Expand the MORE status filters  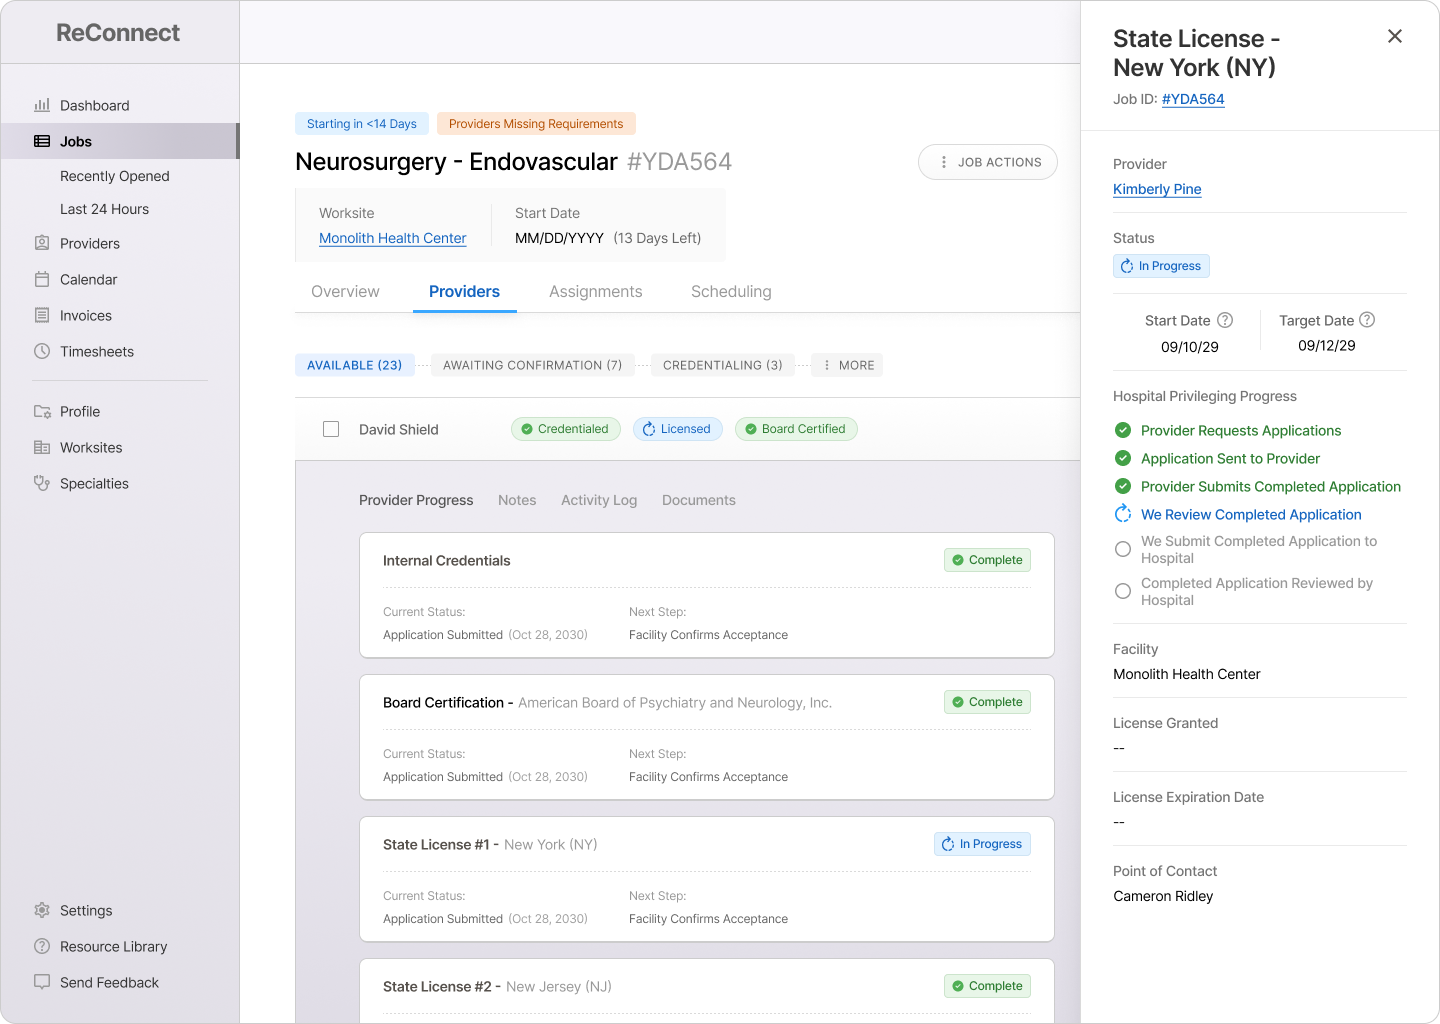(x=847, y=365)
